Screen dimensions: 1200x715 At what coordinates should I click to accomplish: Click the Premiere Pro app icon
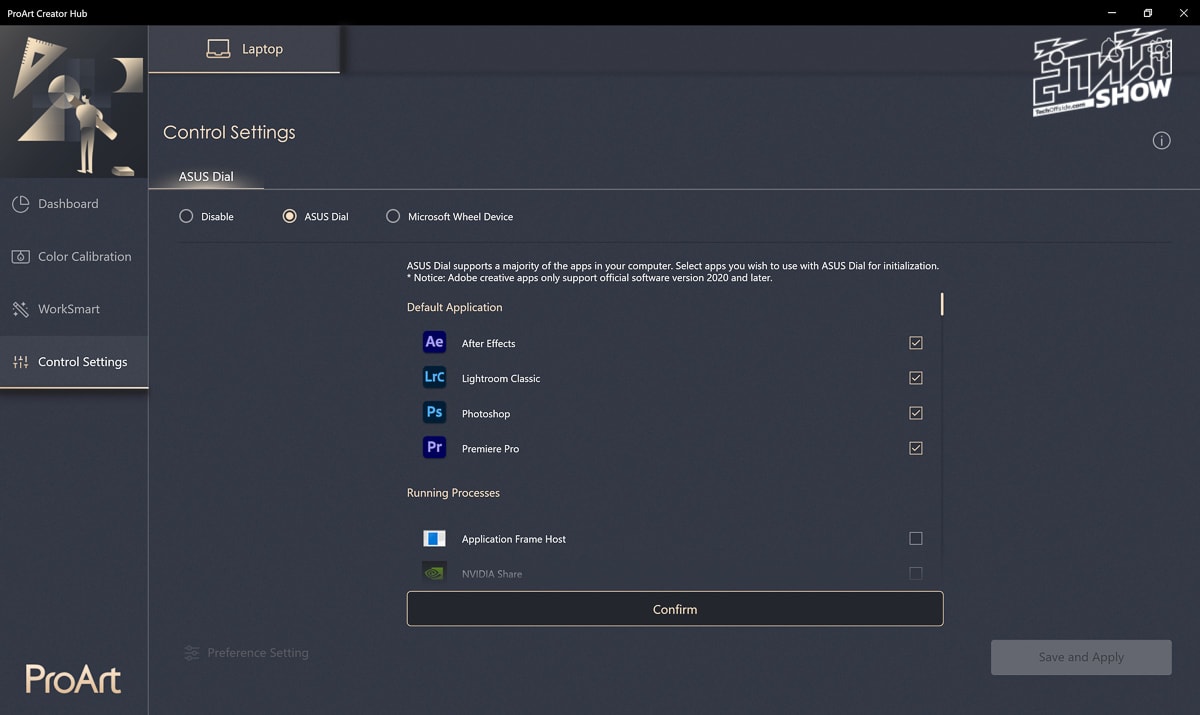tap(434, 447)
